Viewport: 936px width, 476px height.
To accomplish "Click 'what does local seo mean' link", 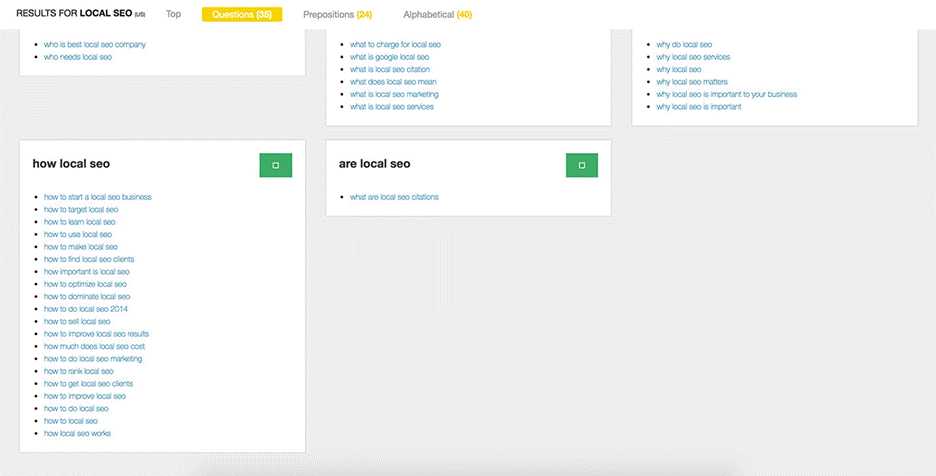I will point(392,82).
